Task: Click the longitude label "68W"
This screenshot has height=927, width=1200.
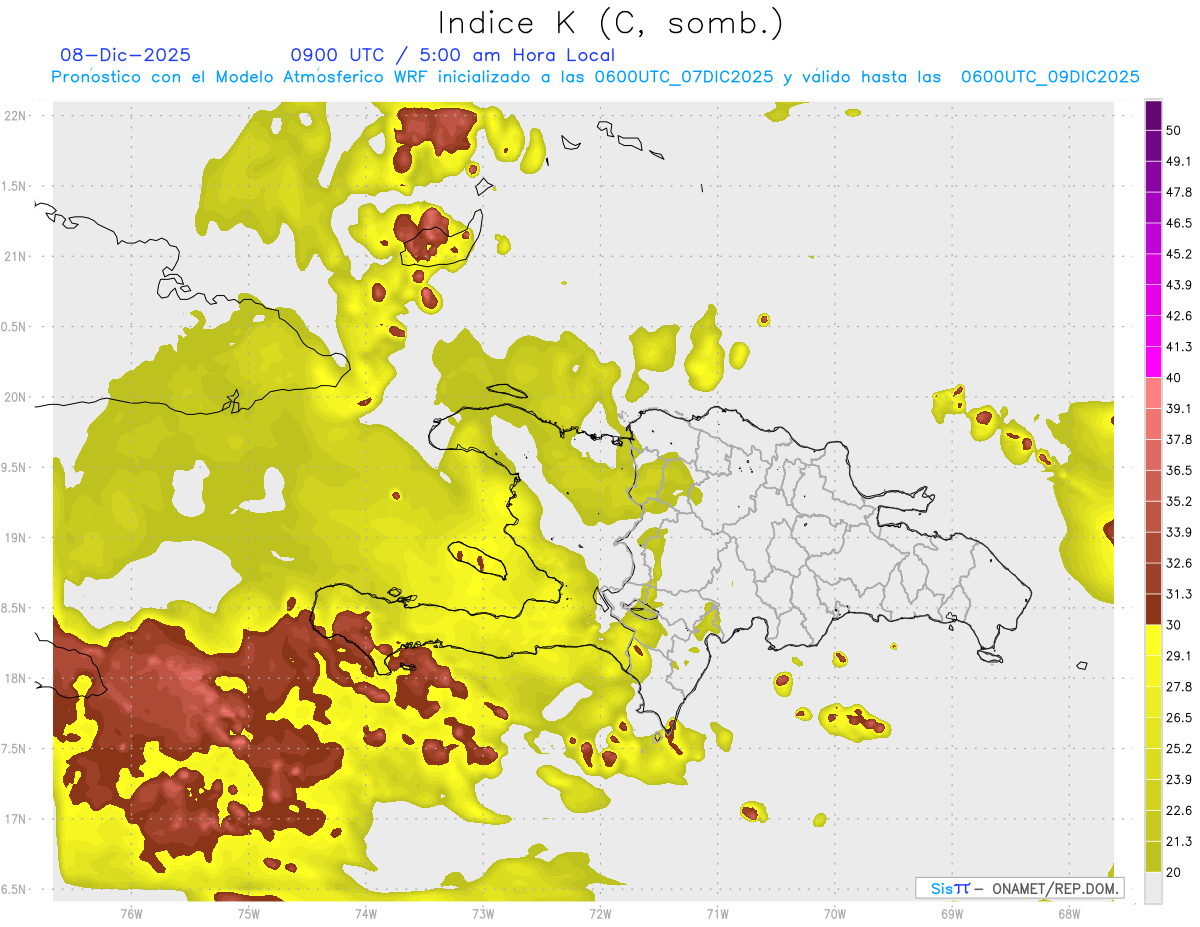Action: [1069, 914]
